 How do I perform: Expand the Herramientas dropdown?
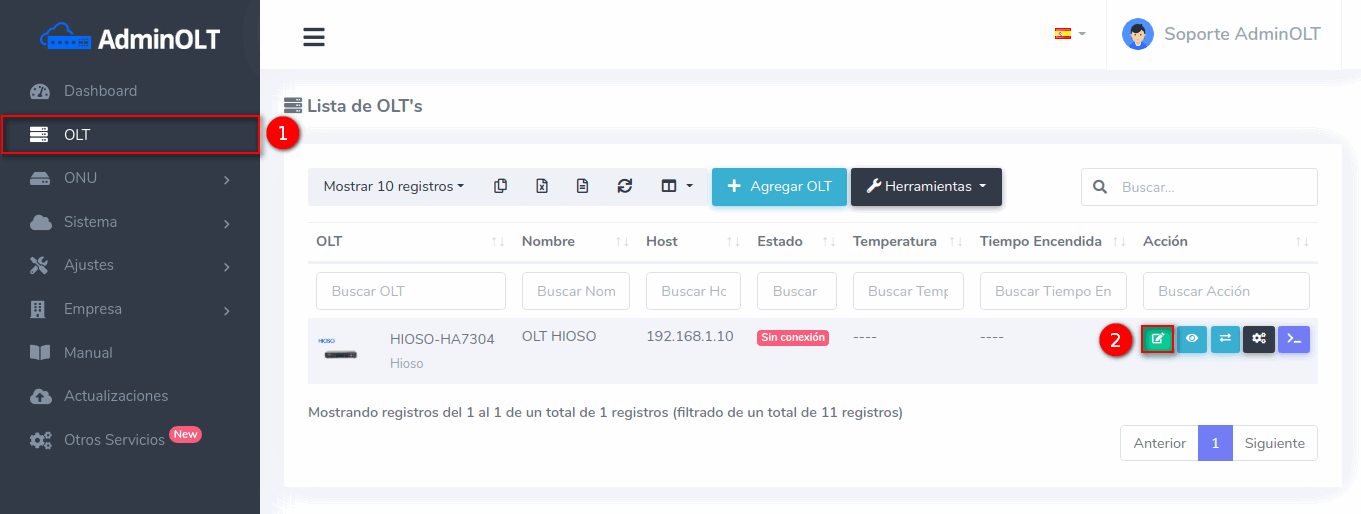(926, 186)
